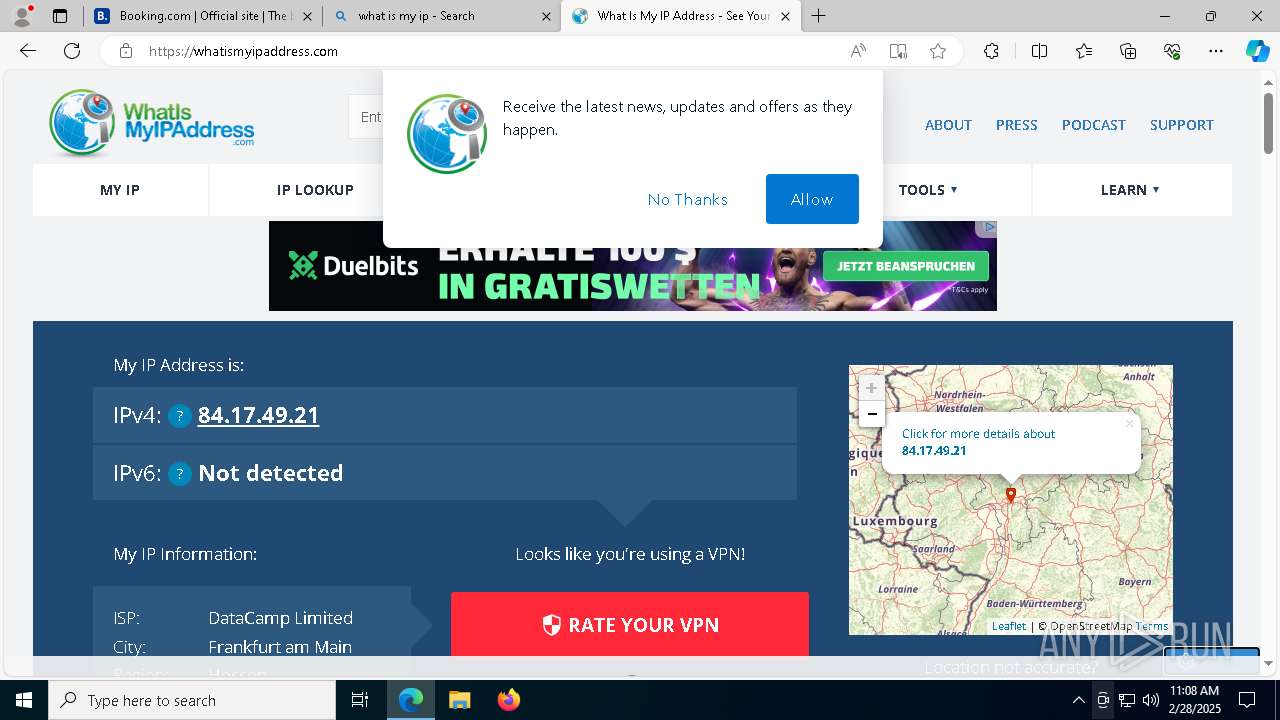Click the IPv6 help question mark

[x=179, y=474]
